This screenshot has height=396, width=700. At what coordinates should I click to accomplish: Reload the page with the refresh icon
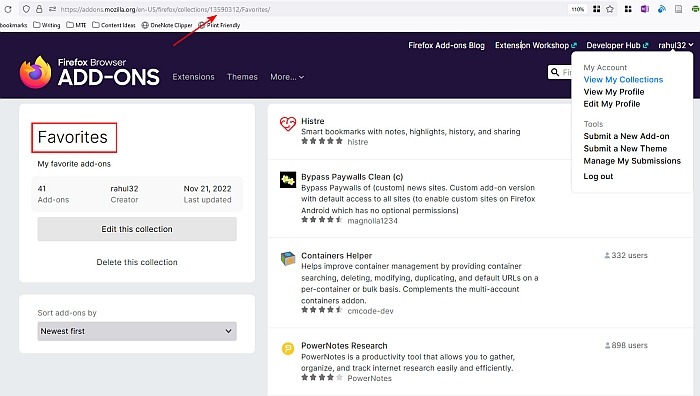coord(8,9)
